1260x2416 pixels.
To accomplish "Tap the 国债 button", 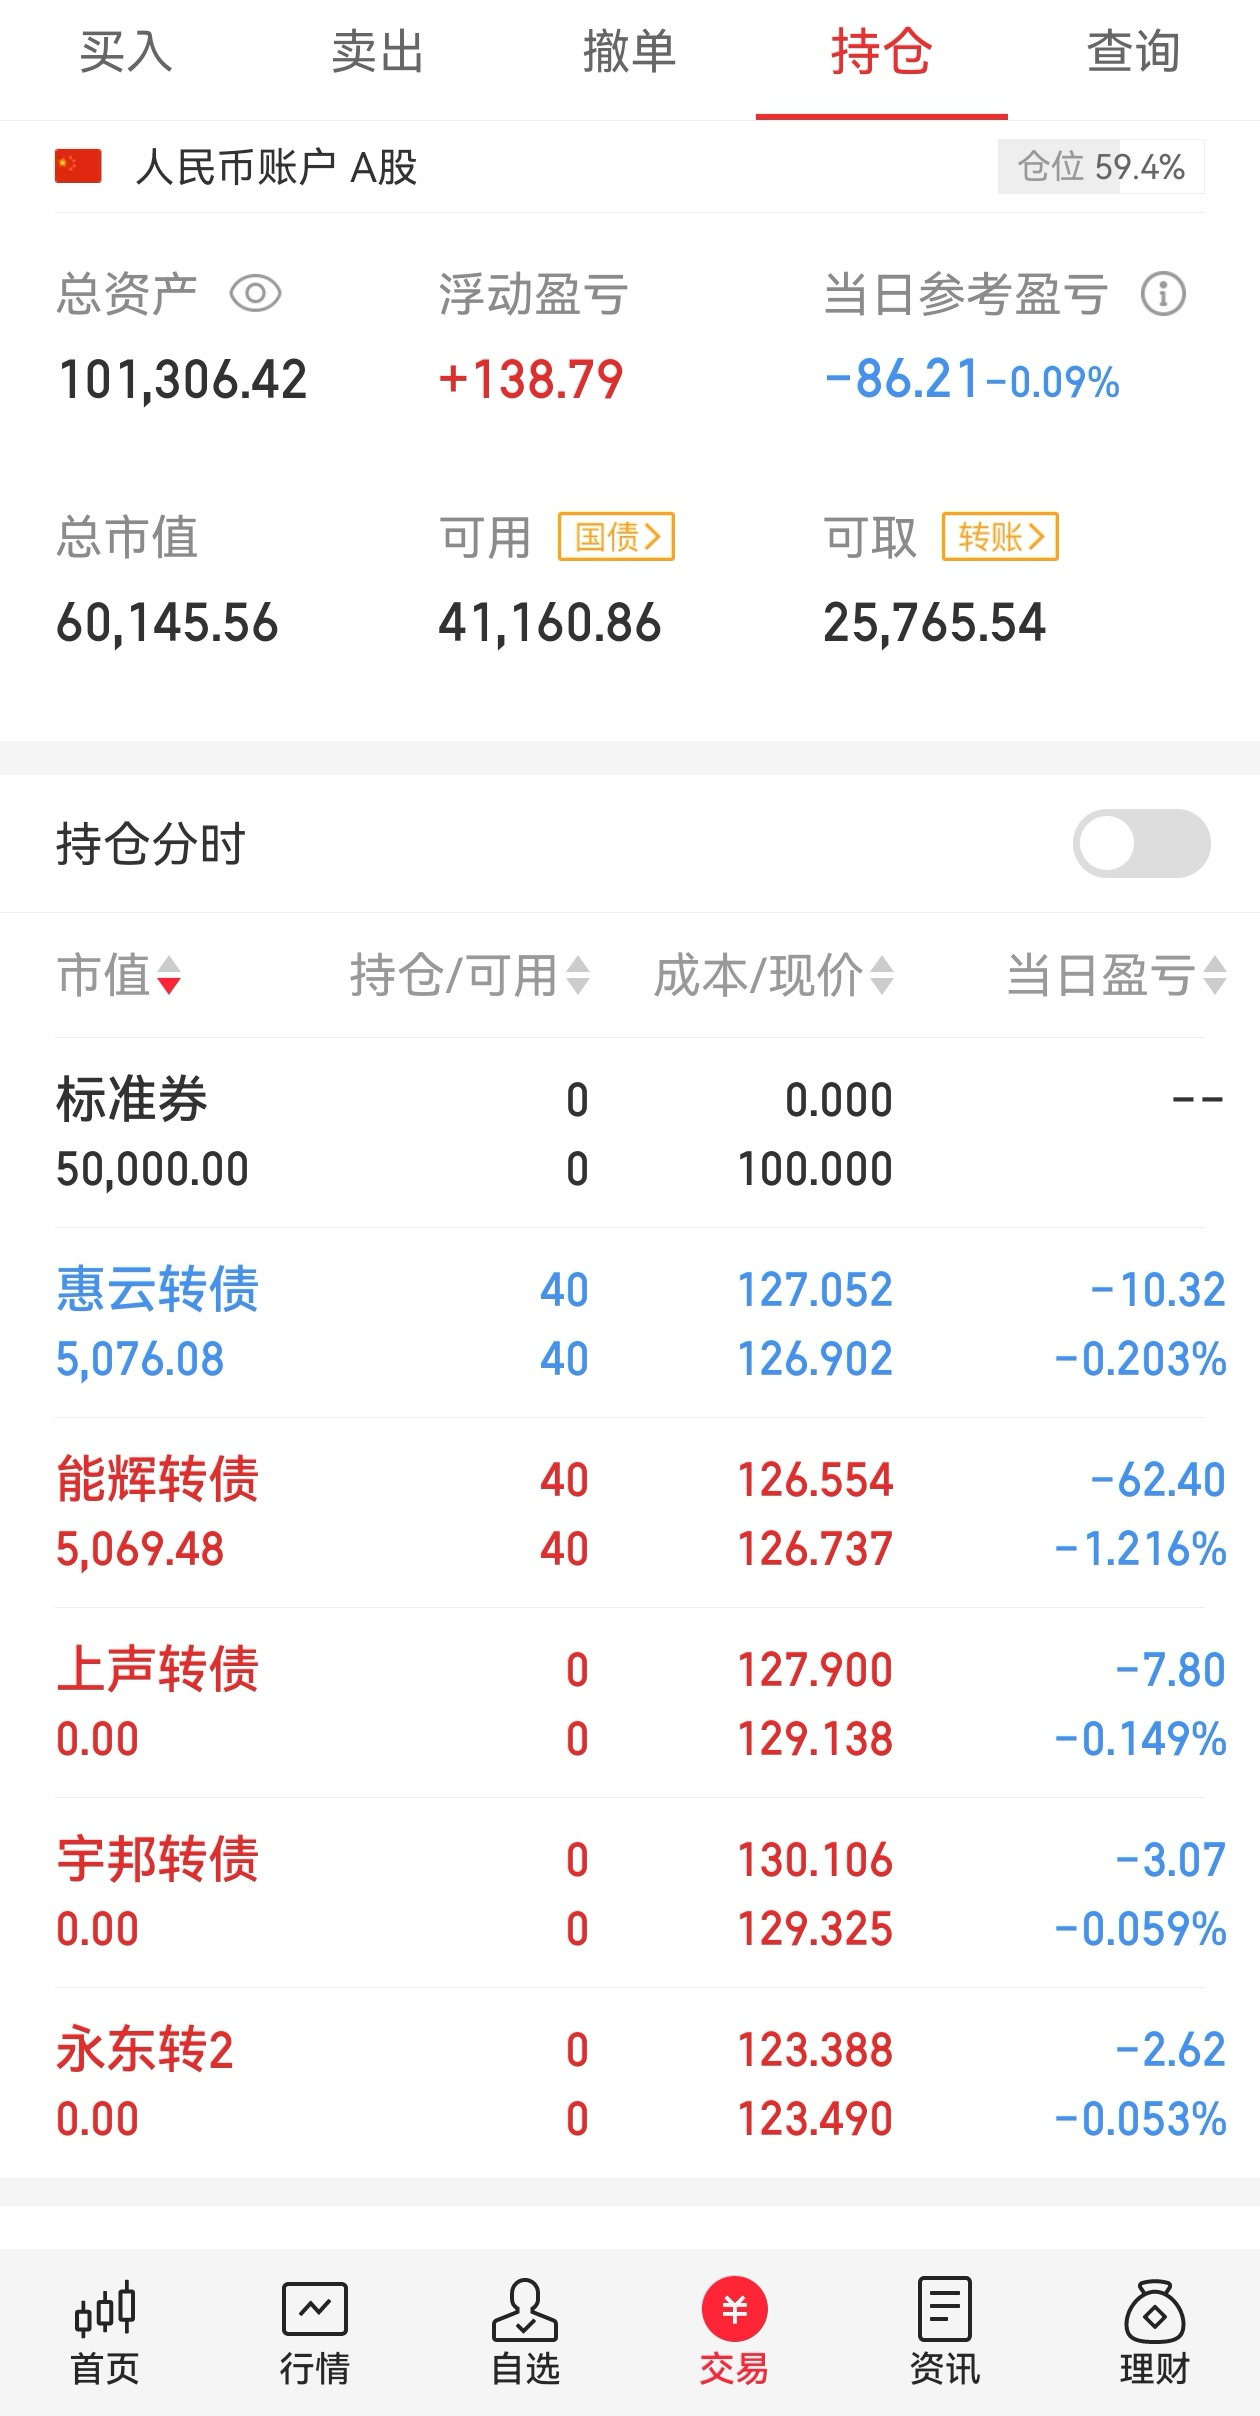I will coord(616,537).
